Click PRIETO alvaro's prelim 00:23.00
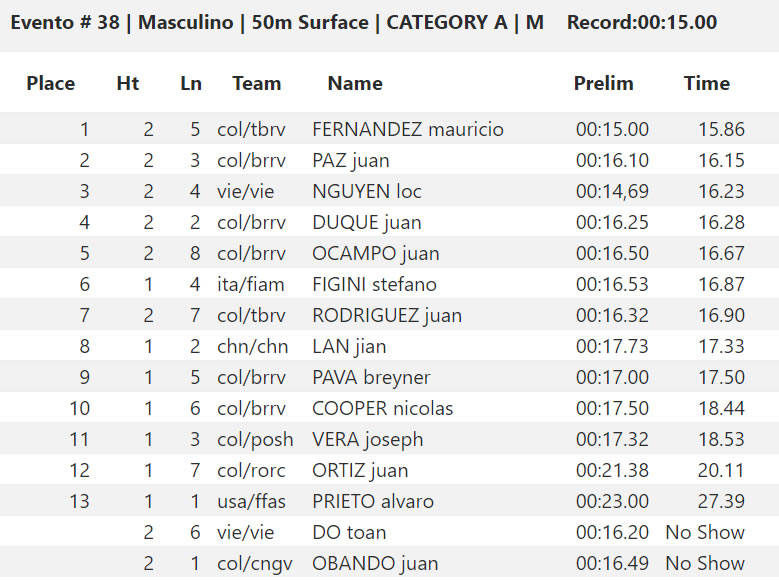This screenshot has height=580, width=779. (612, 501)
